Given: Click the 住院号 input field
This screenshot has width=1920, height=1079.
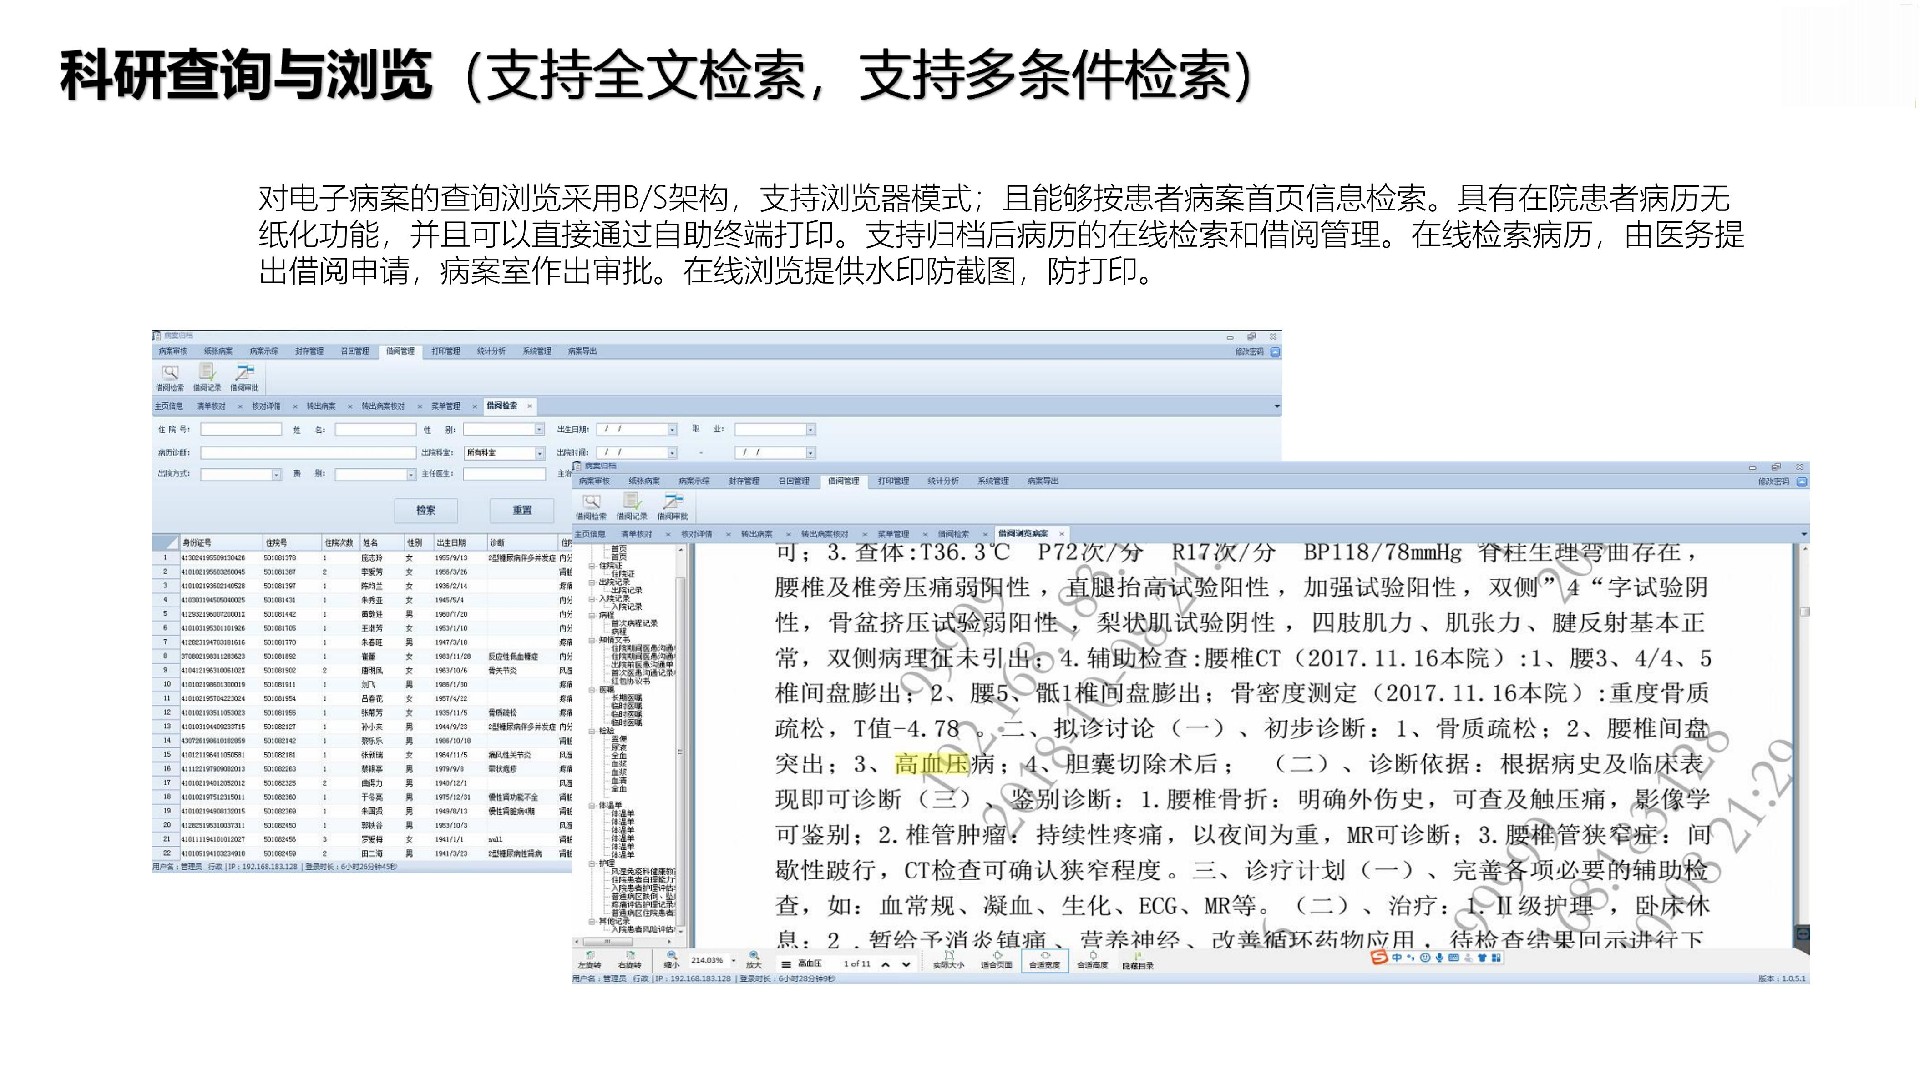Looking at the screenshot, I should (x=241, y=429).
